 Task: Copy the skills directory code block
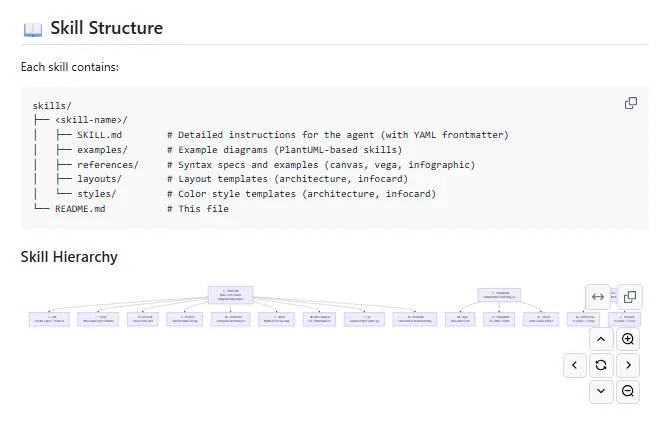pos(631,103)
